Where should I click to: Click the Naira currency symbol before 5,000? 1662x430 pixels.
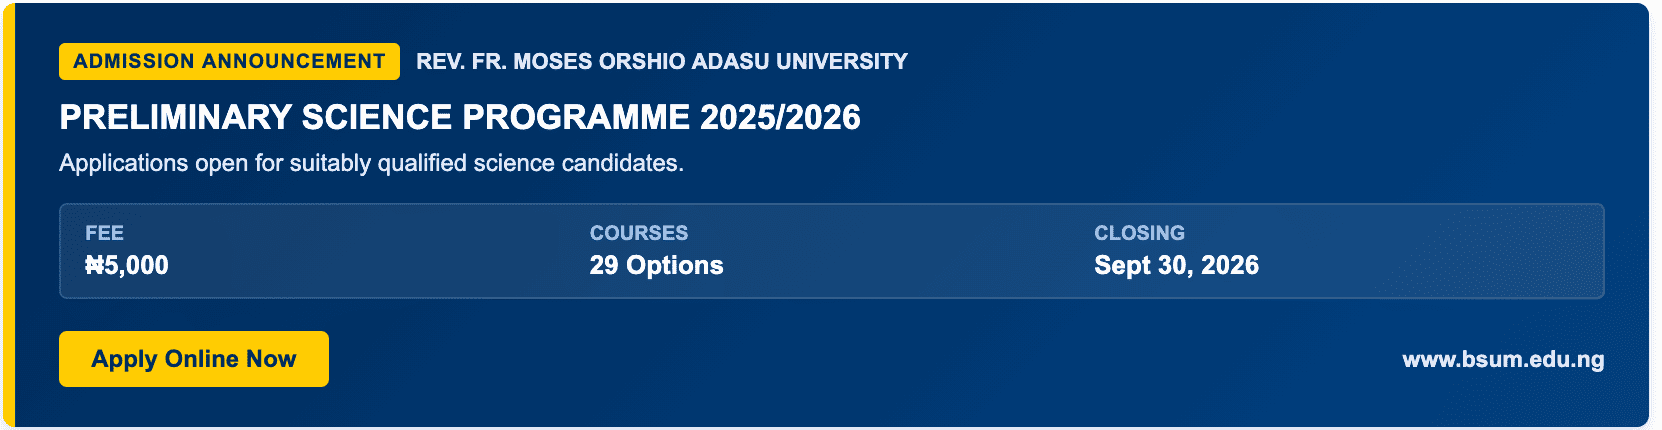94,265
